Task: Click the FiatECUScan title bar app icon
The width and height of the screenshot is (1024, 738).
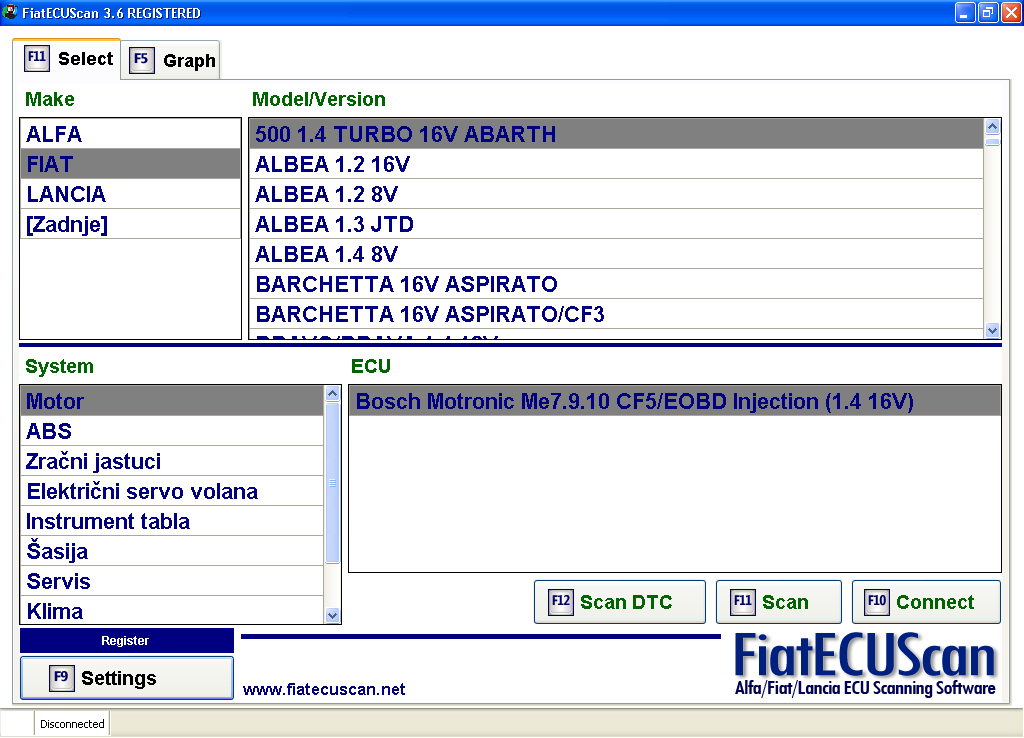Action: [10, 12]
